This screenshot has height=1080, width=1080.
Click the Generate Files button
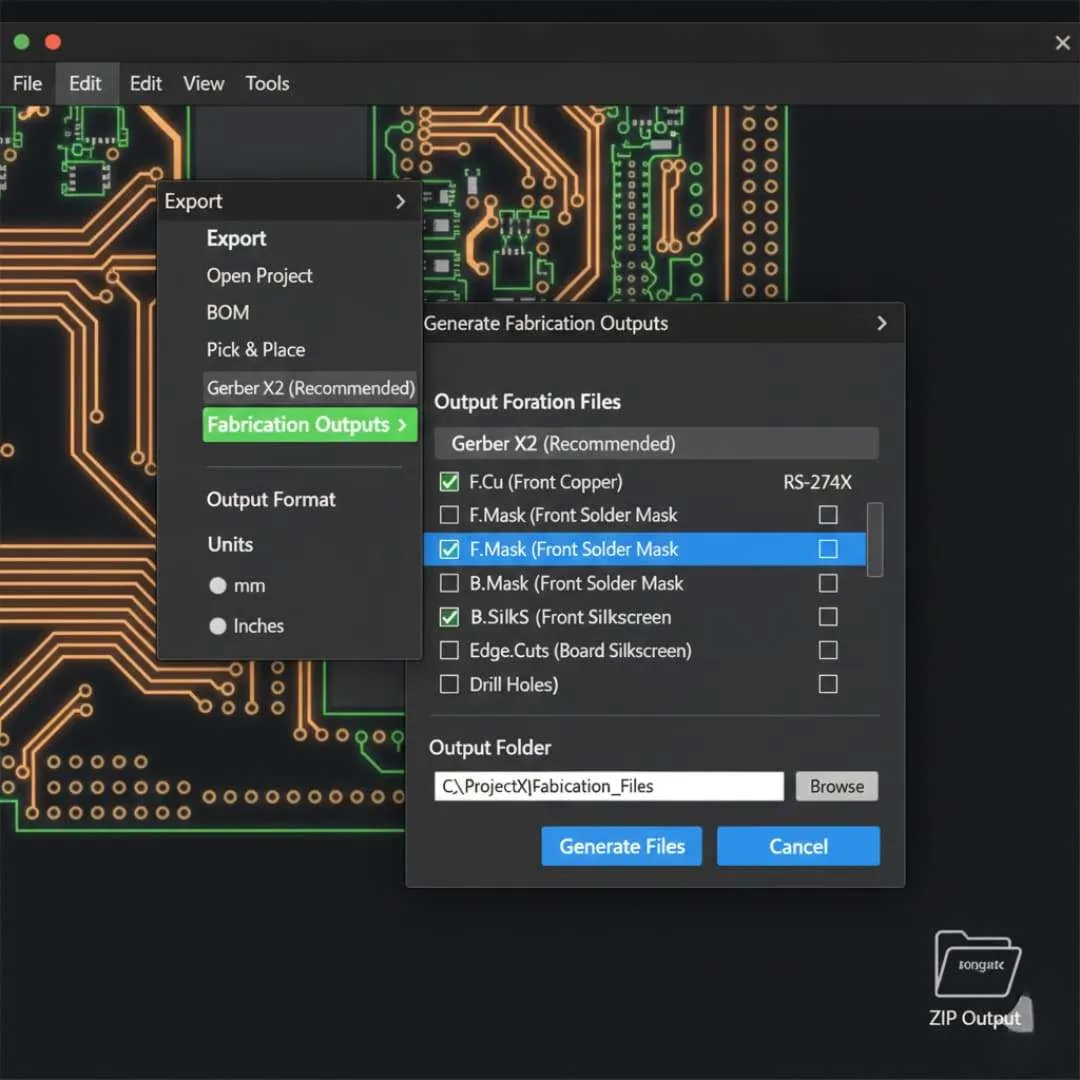621,846
